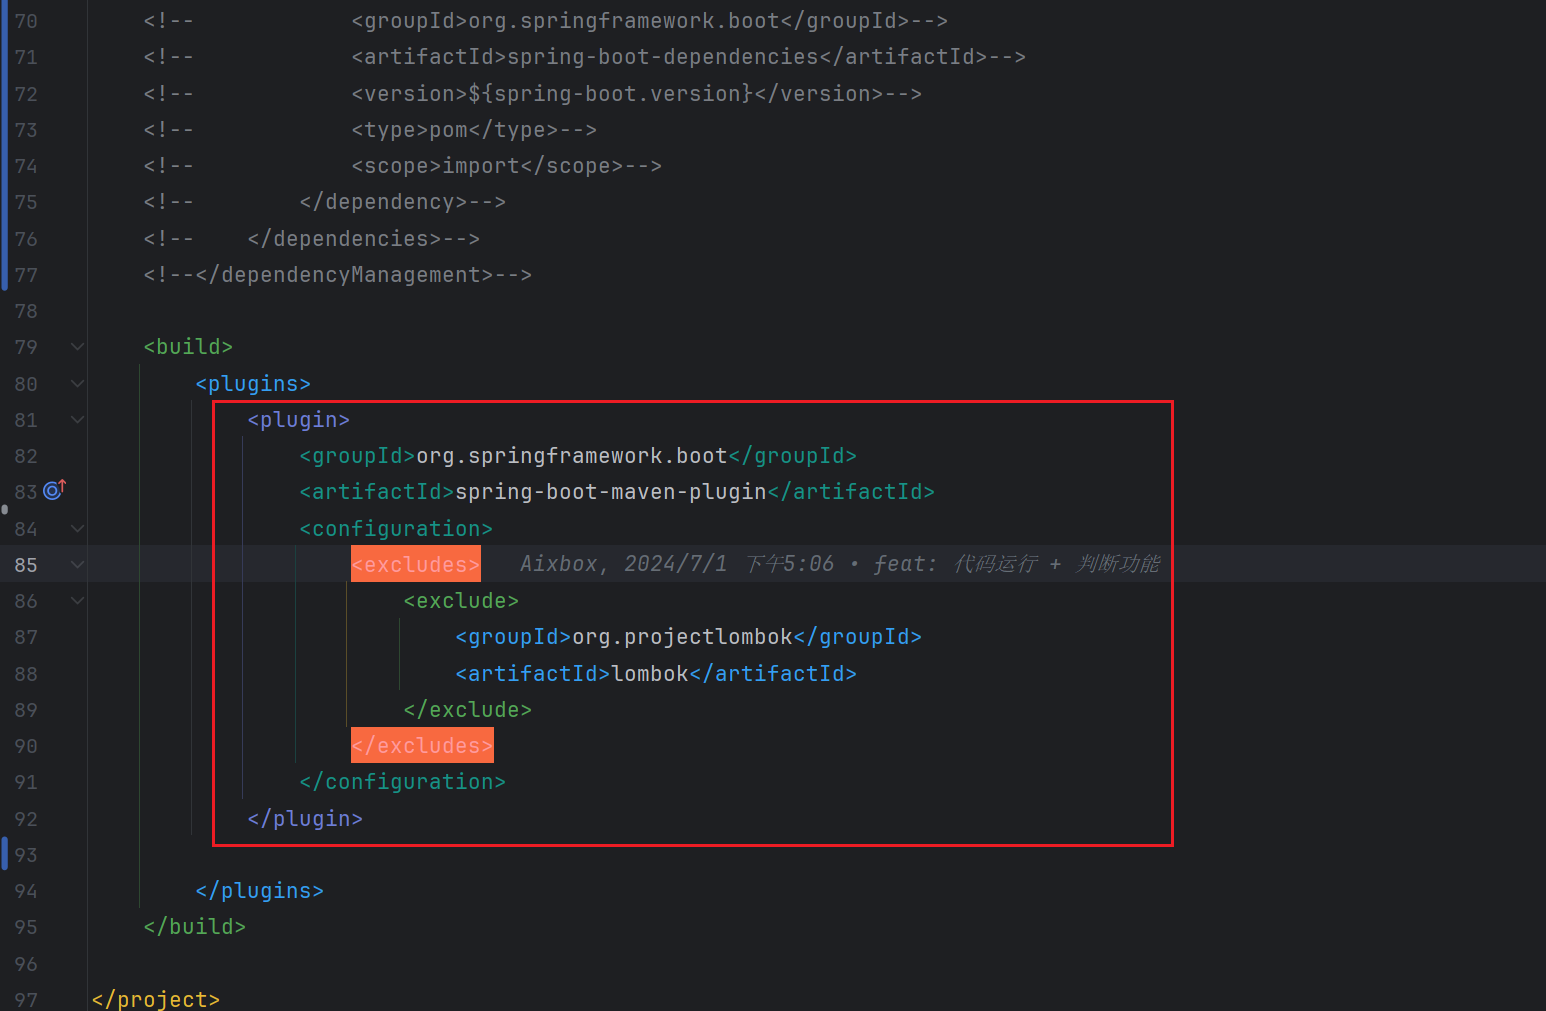This screenshot has height=1011, width=1546.
Task: Click the spring-boot-maven-plugin artifactId text
Action: 610,492
